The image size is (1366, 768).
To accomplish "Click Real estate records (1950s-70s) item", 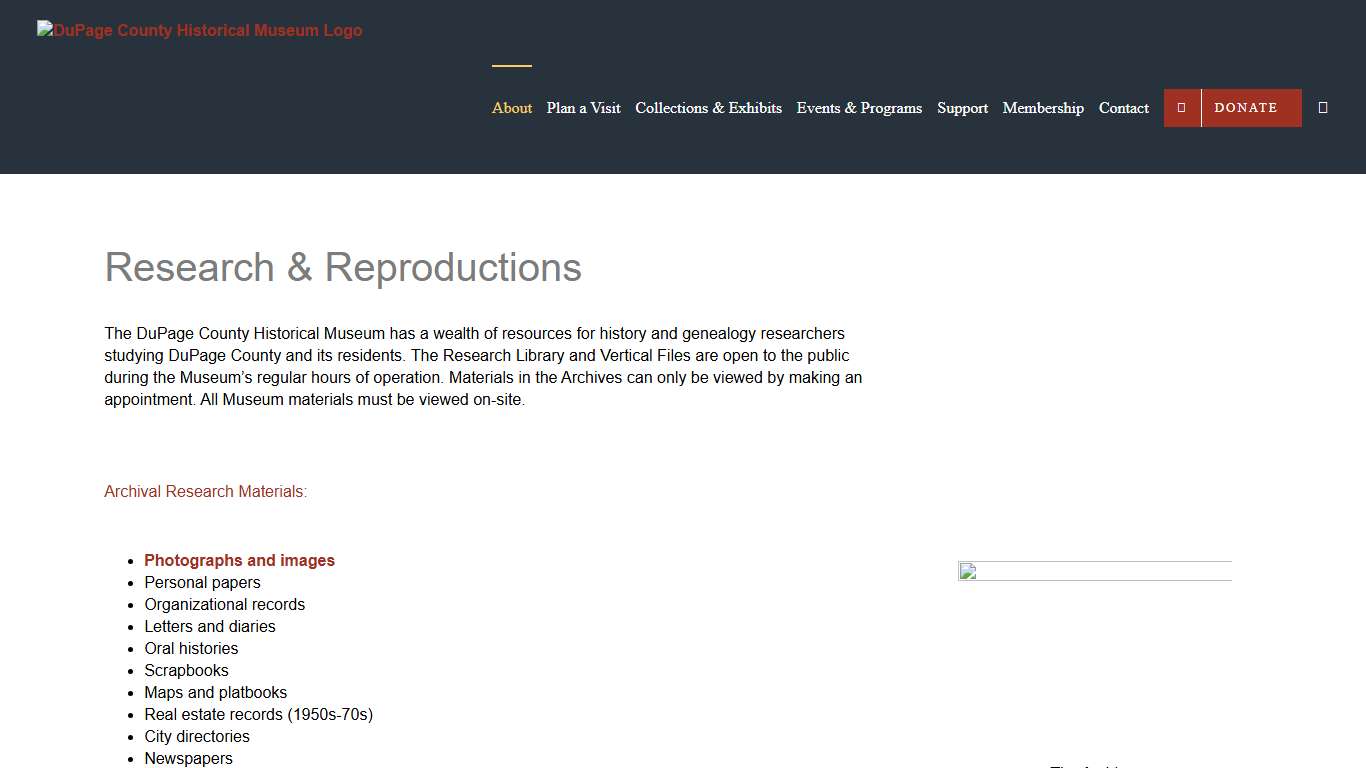I will [258, 715].
